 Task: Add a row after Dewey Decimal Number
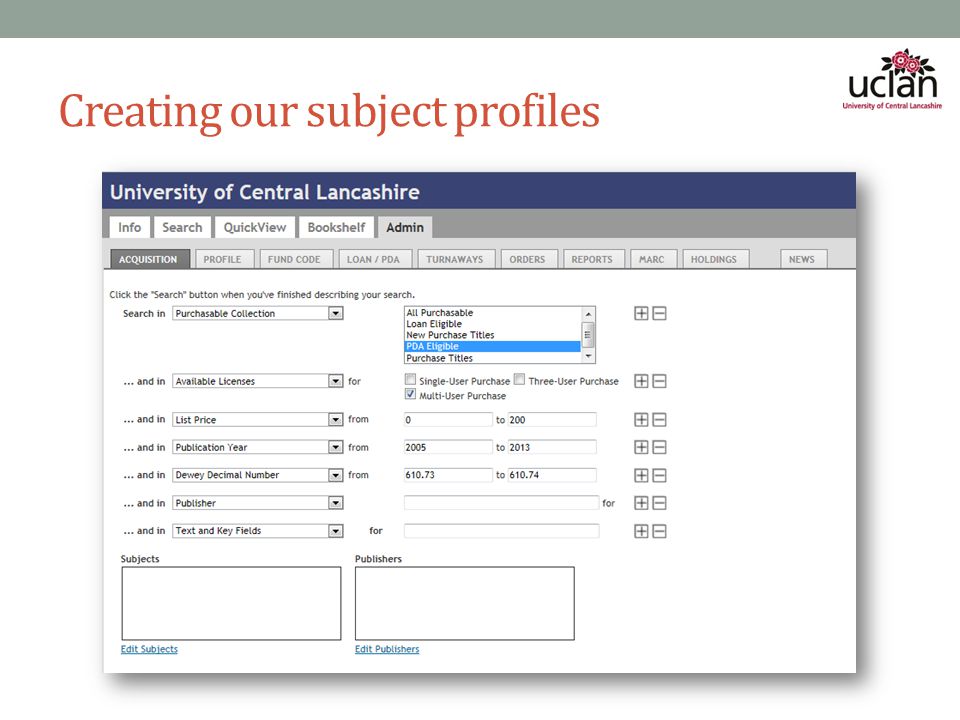tap(641, 476)
